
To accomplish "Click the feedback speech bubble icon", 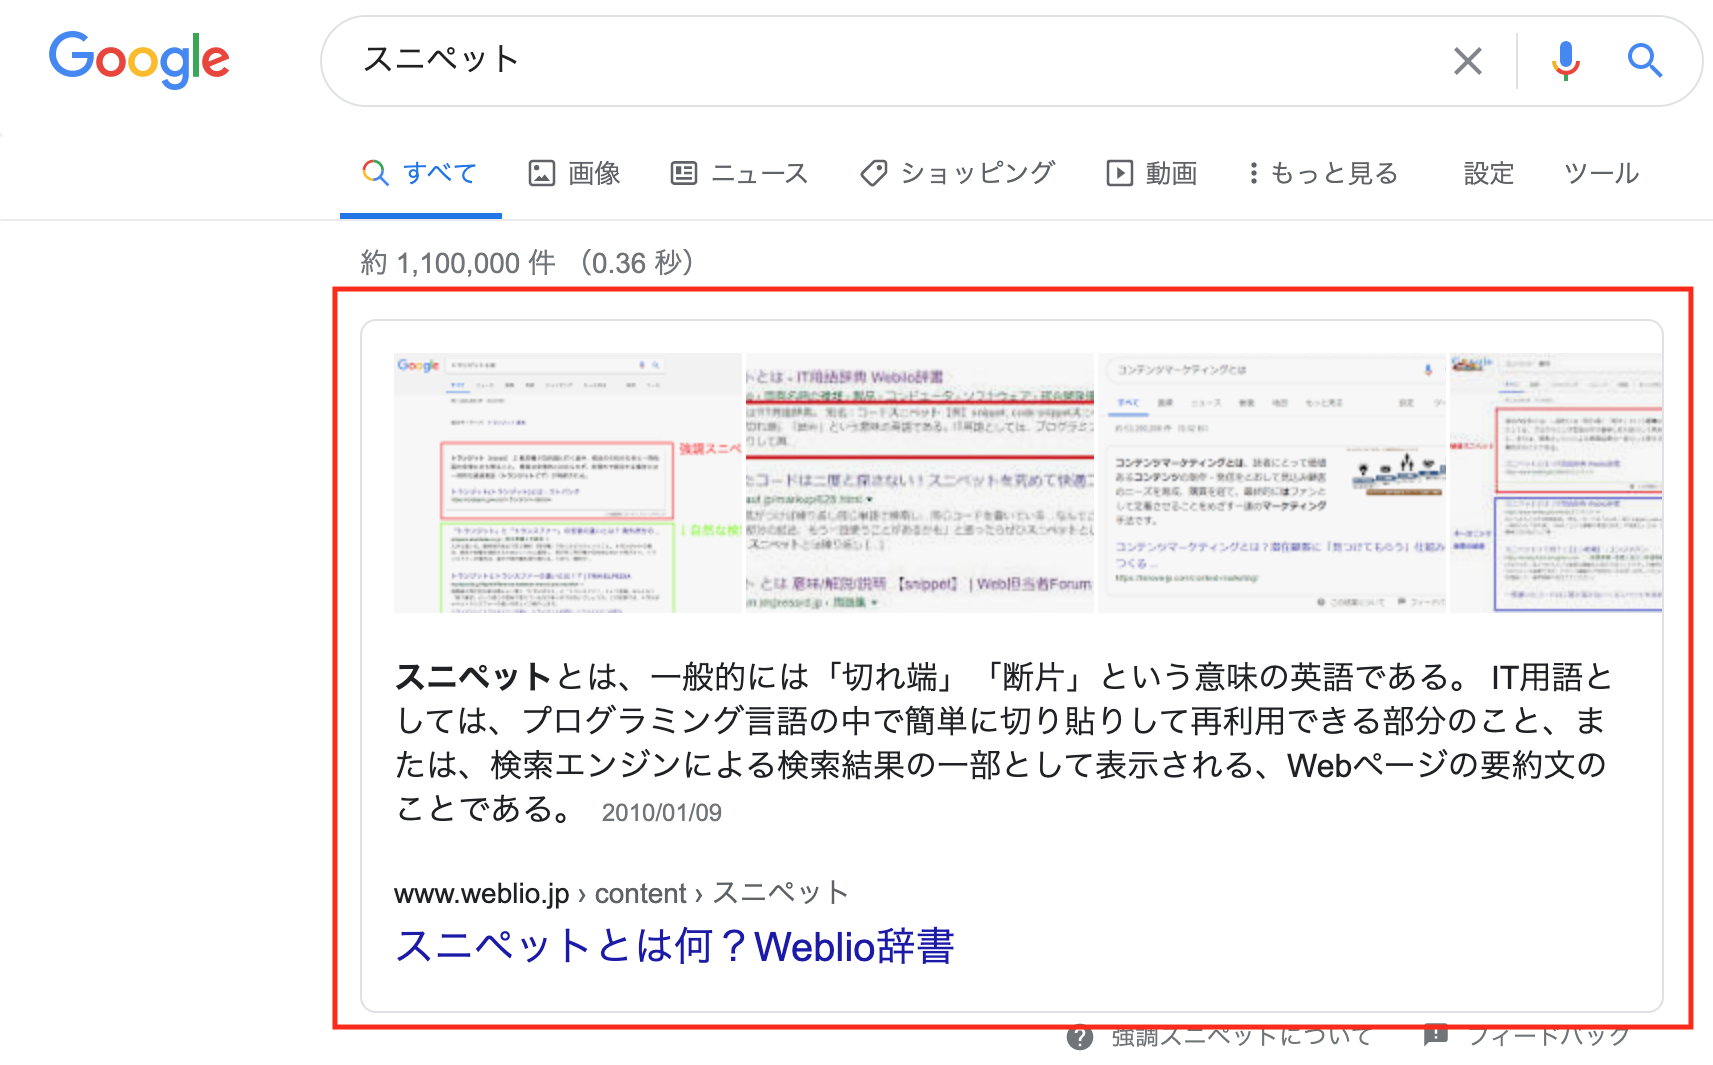I will coord(1436,1036).
